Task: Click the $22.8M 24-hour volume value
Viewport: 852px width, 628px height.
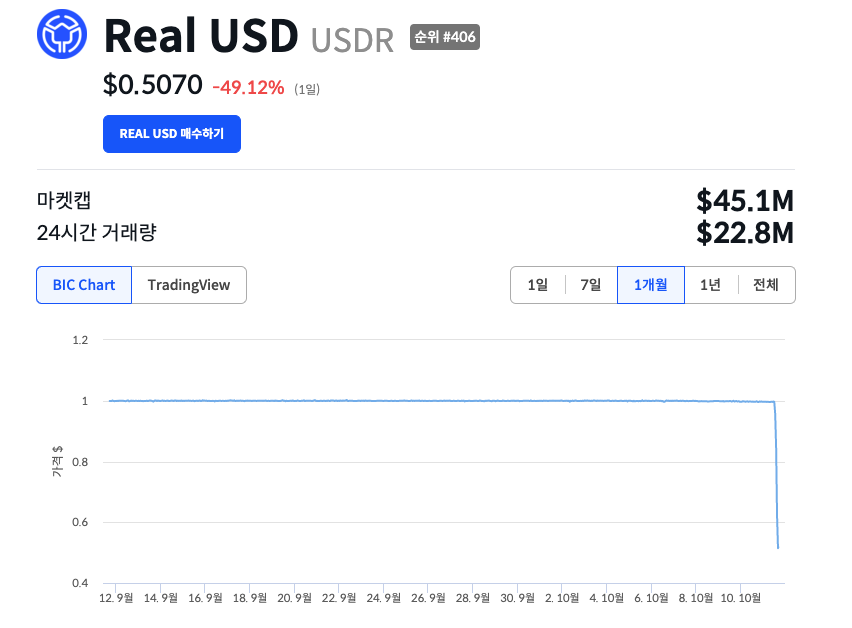Action: [745, 234]
